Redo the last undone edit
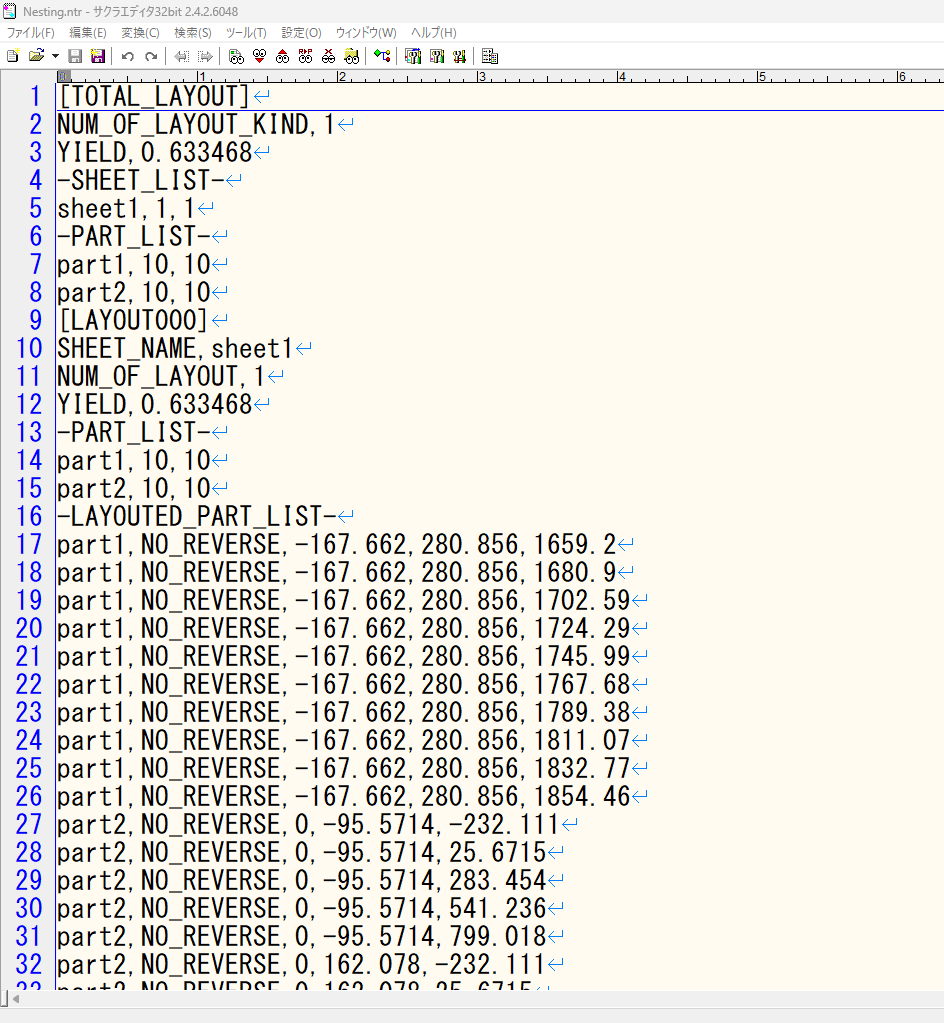This screenshot has height=1023, width=944. 151,56
